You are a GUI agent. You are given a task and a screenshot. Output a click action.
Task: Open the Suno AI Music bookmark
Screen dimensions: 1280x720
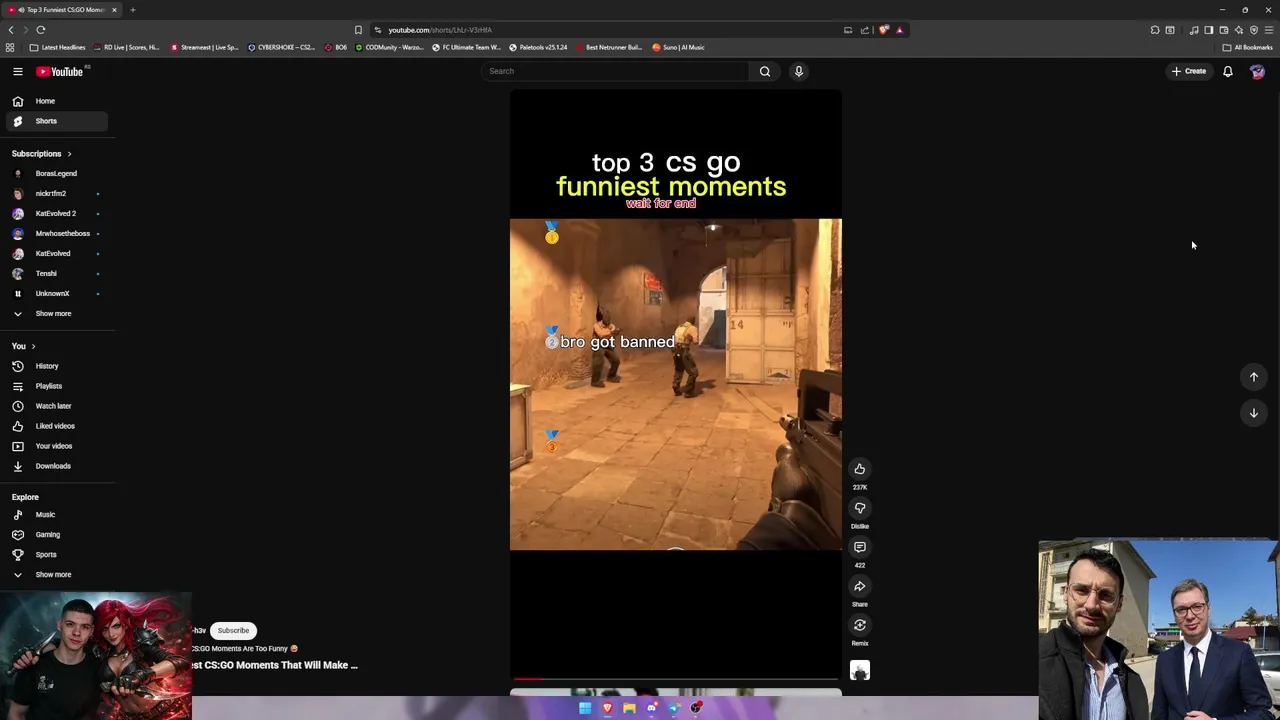pyautogui.click(x=678, y=47)
